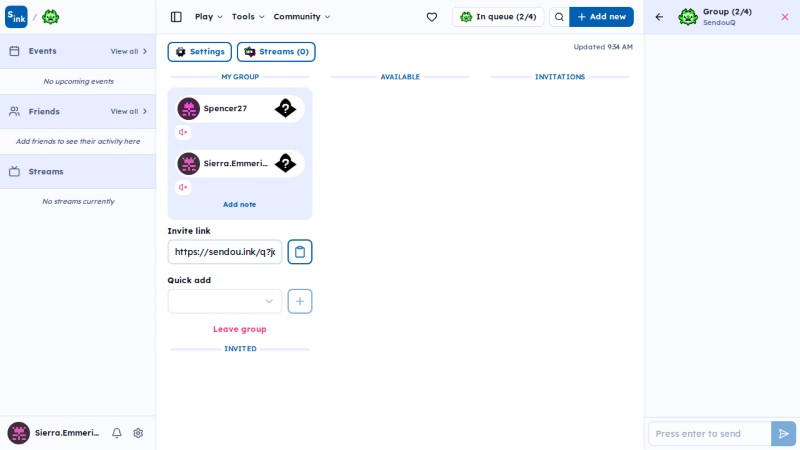Click the invite link text field

pos(224,252)
